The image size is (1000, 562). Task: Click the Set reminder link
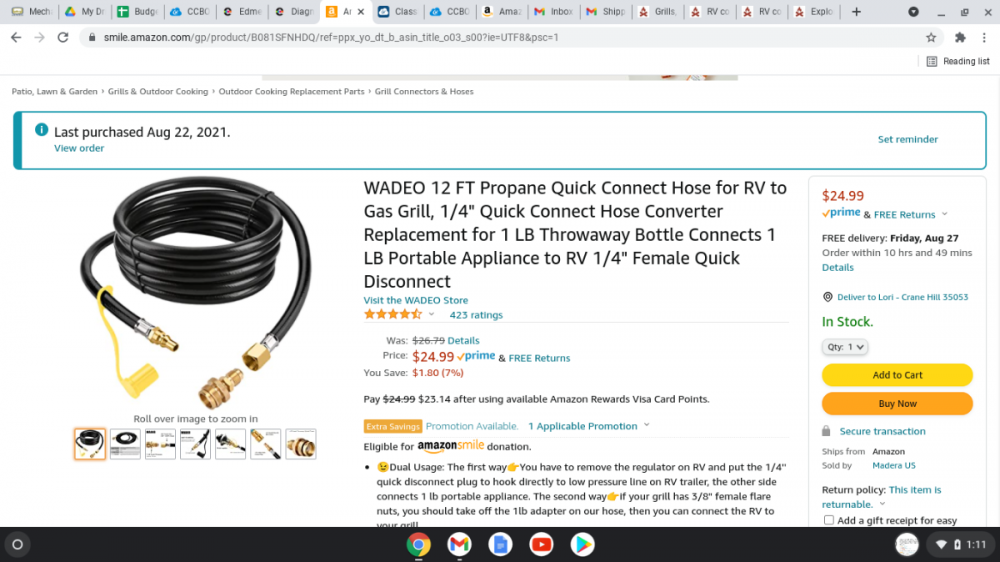tap(908, 139)
